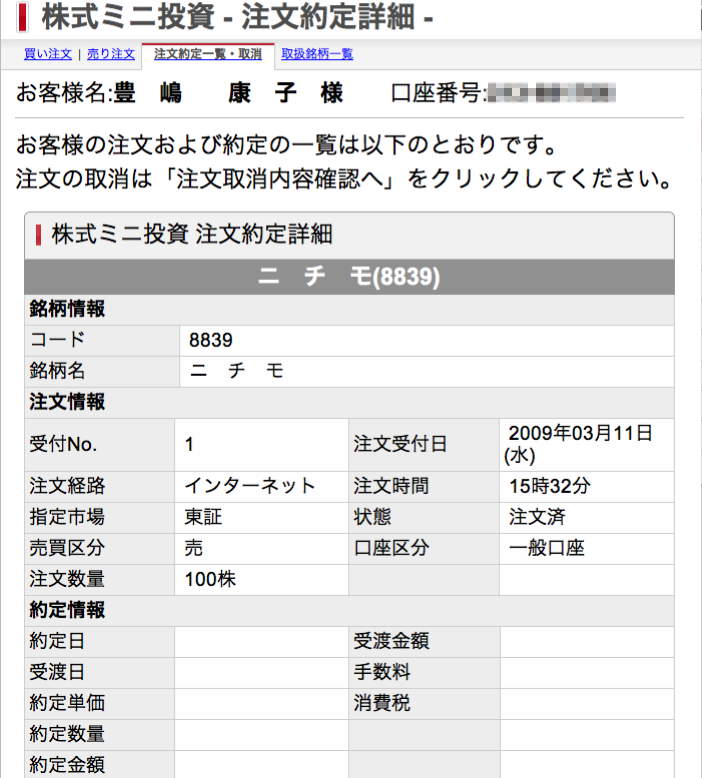This screenshot has height=778, width=702.
Task: Click the time value 15時32分
Action: pyautogui.click(x=550, y=486)
